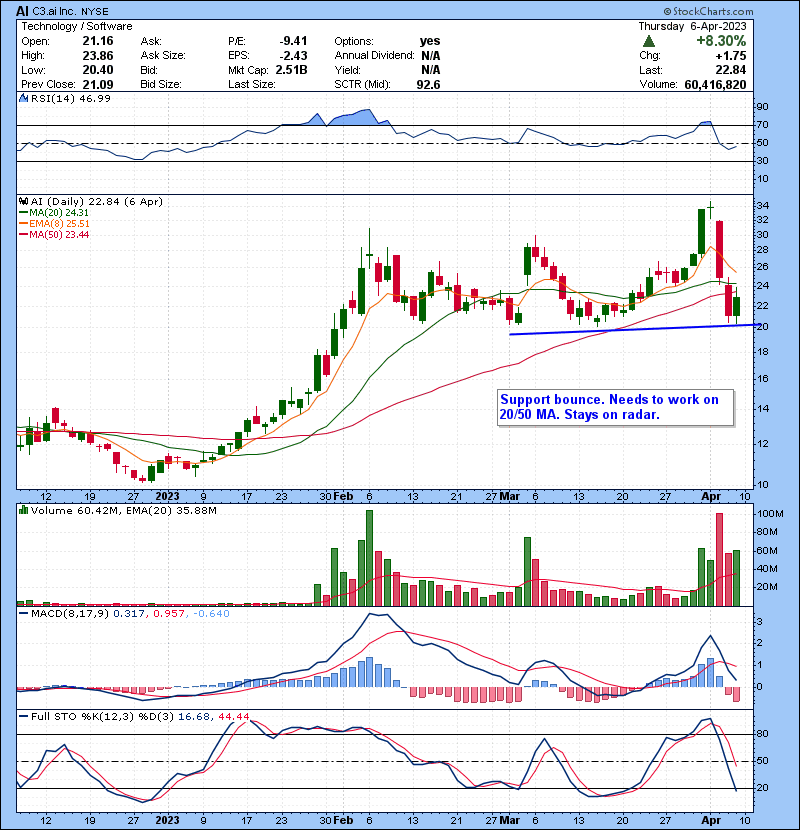Click the Mkt Cap value 2.51B

coord(291,70)
